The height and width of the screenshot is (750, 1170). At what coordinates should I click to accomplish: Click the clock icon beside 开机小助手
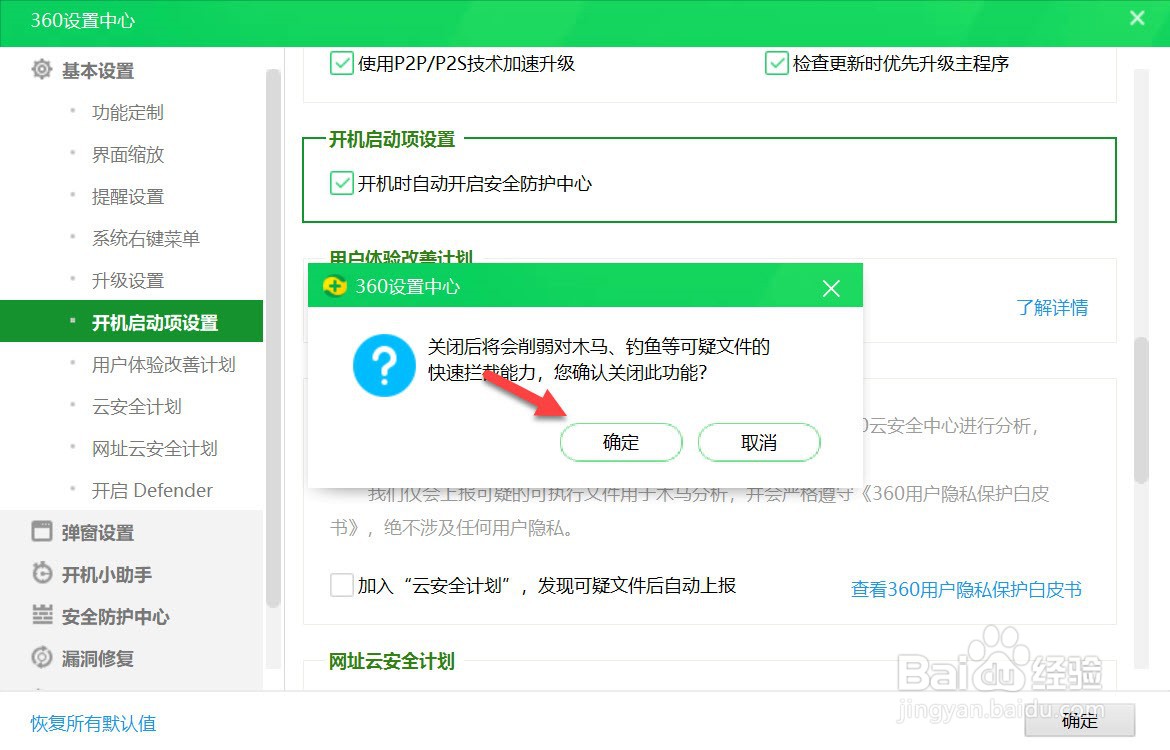[x=42, y=573]
